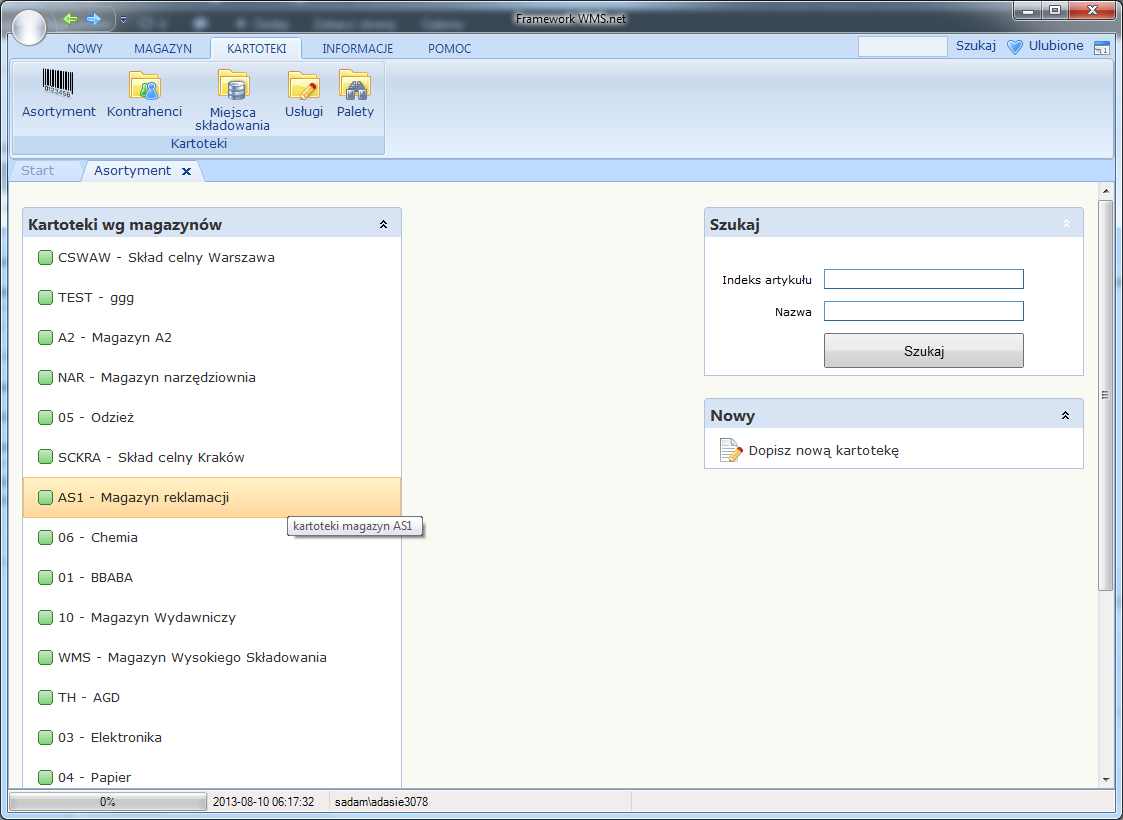Select the KARTOTEKI ribbon tab
This screenshot has width=1123, height=820.
pyautogui.click(x=256, y=49)
